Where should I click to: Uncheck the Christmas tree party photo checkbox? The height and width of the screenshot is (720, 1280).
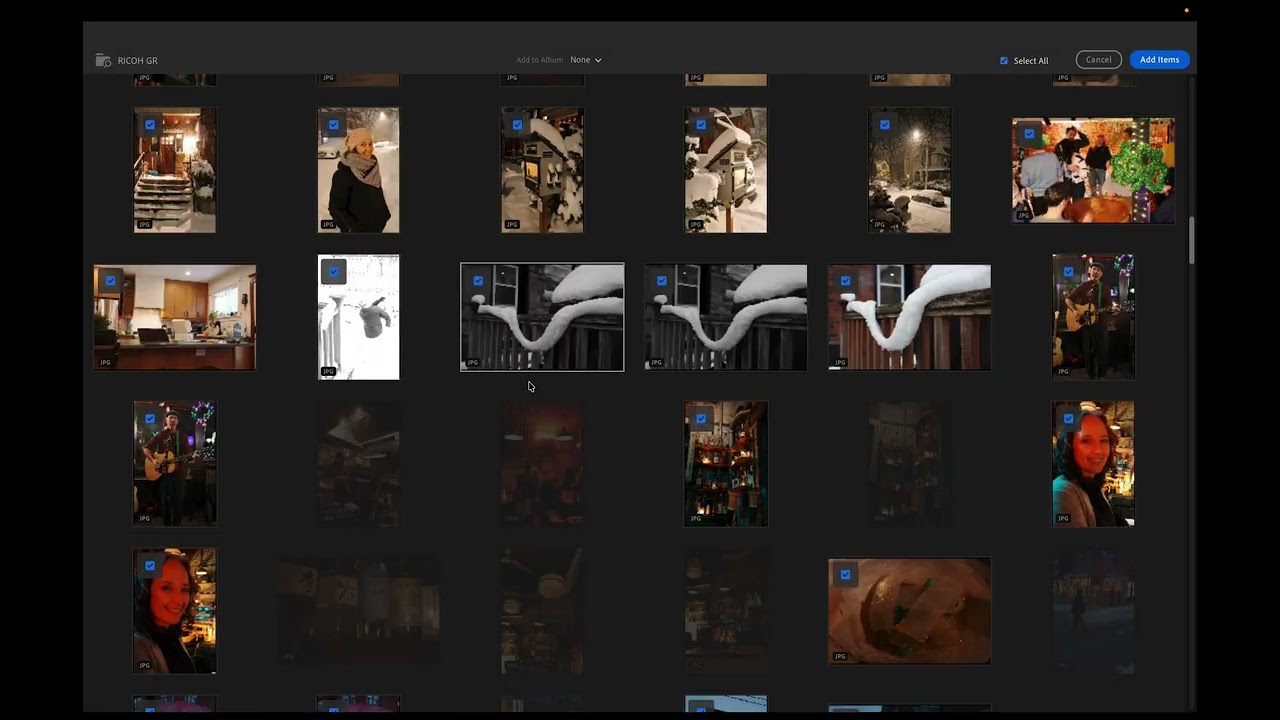(x=1029, y=134)
